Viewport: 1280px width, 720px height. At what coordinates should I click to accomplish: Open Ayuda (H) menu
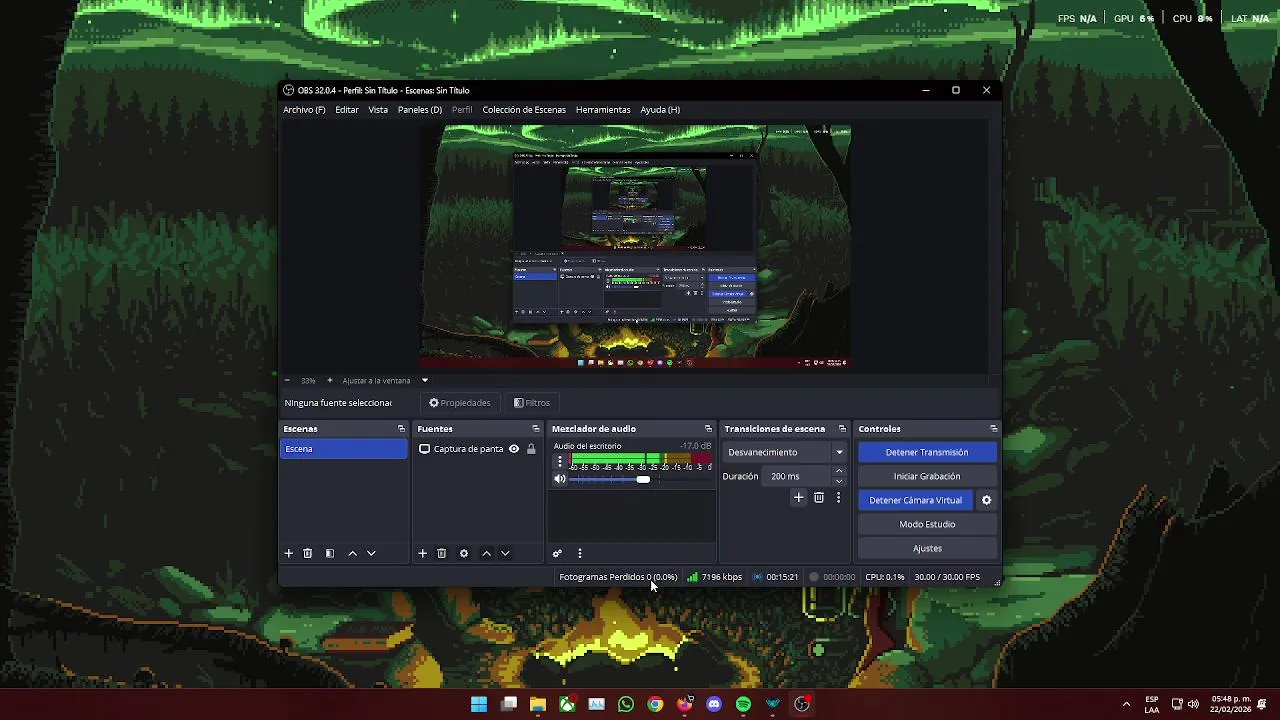coord(660,110)
